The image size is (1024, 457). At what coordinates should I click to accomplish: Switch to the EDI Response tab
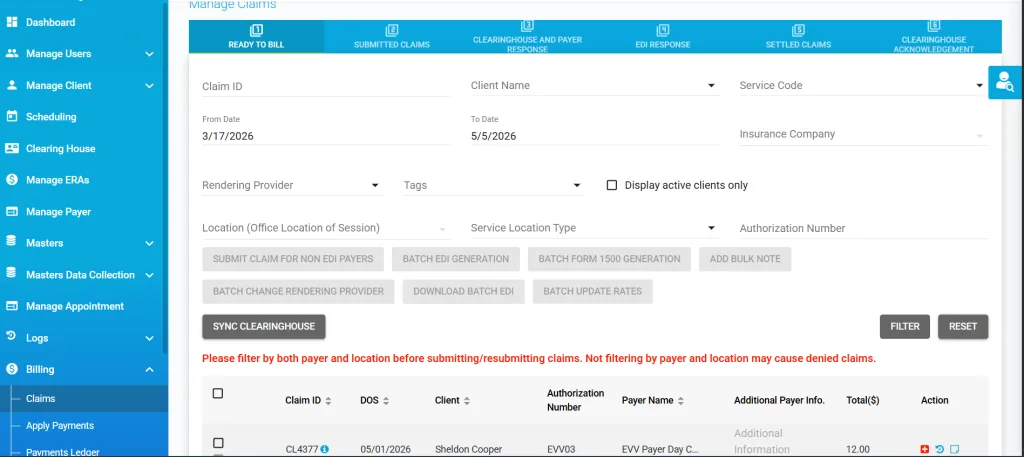click(x=663, y=37)
